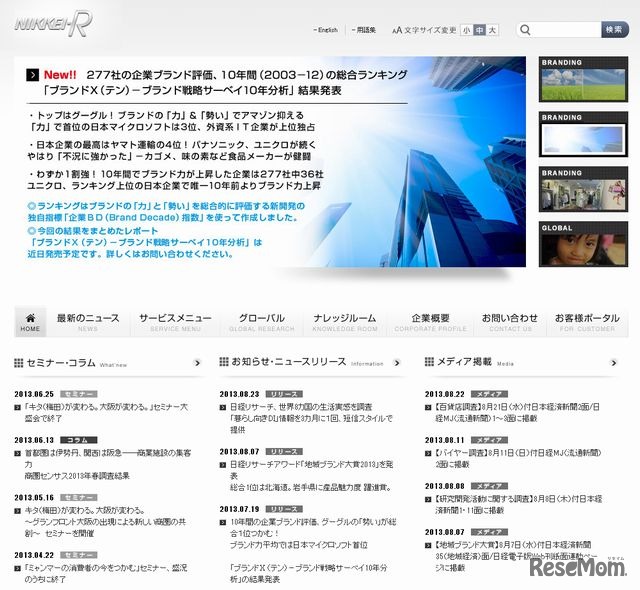The image size is (640, 590).
Task: Open the GLOBAL child photo thumbnail
Action: 583,244
